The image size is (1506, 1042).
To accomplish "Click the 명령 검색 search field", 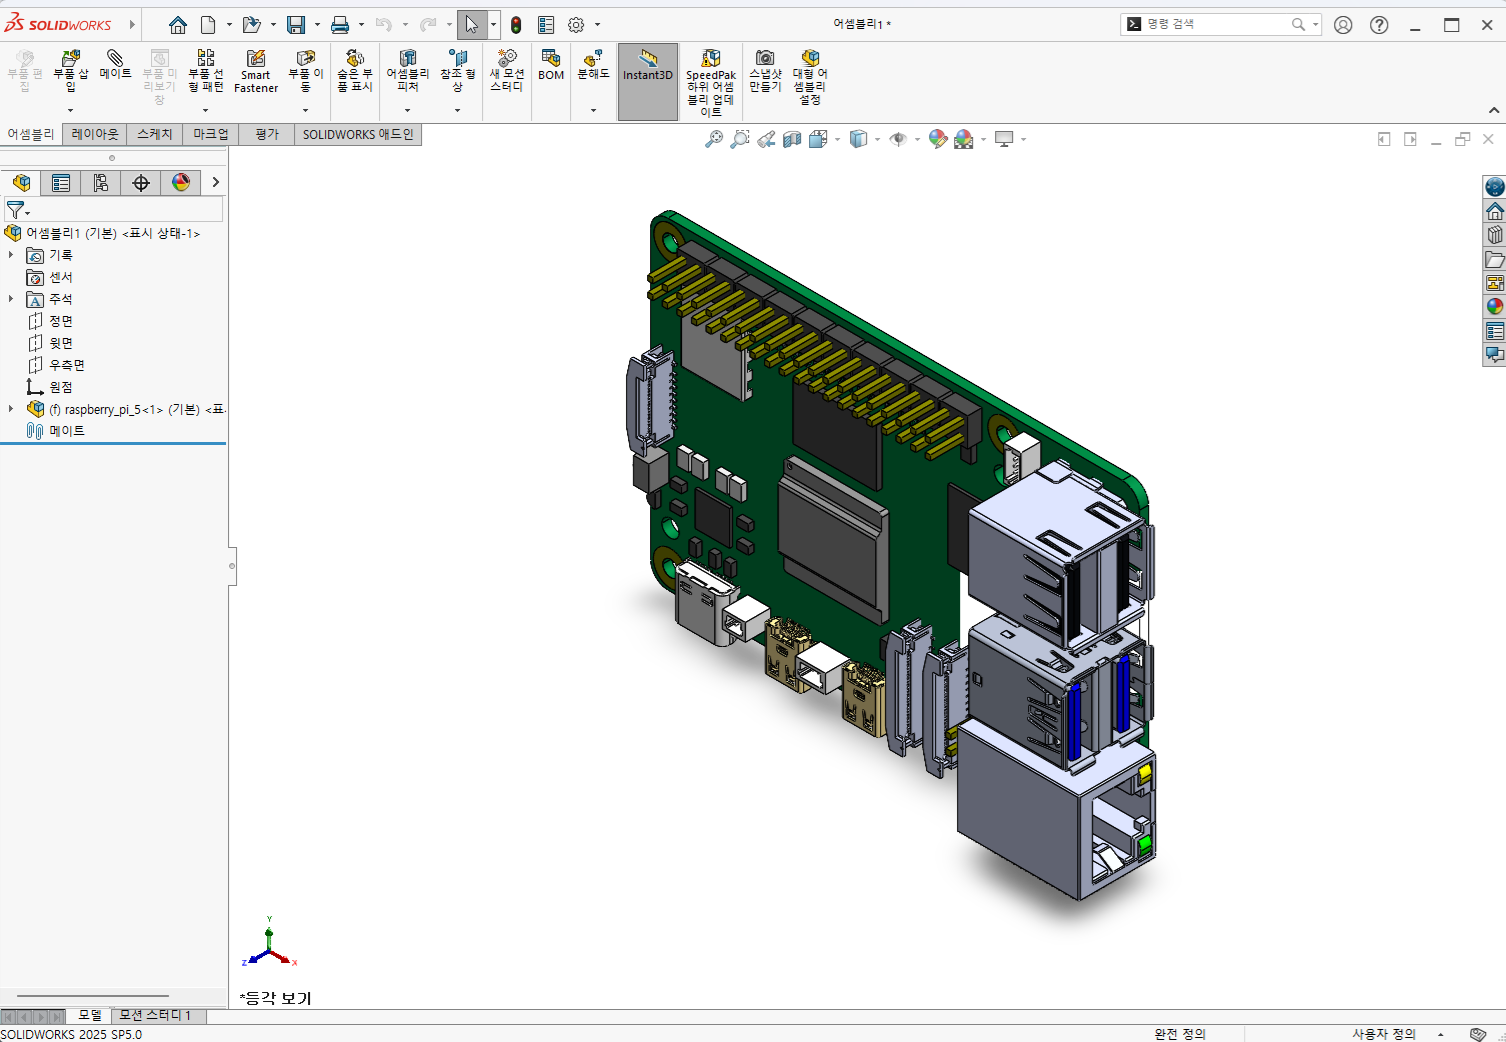I will pyautogui.click(x=1220, y=24).
